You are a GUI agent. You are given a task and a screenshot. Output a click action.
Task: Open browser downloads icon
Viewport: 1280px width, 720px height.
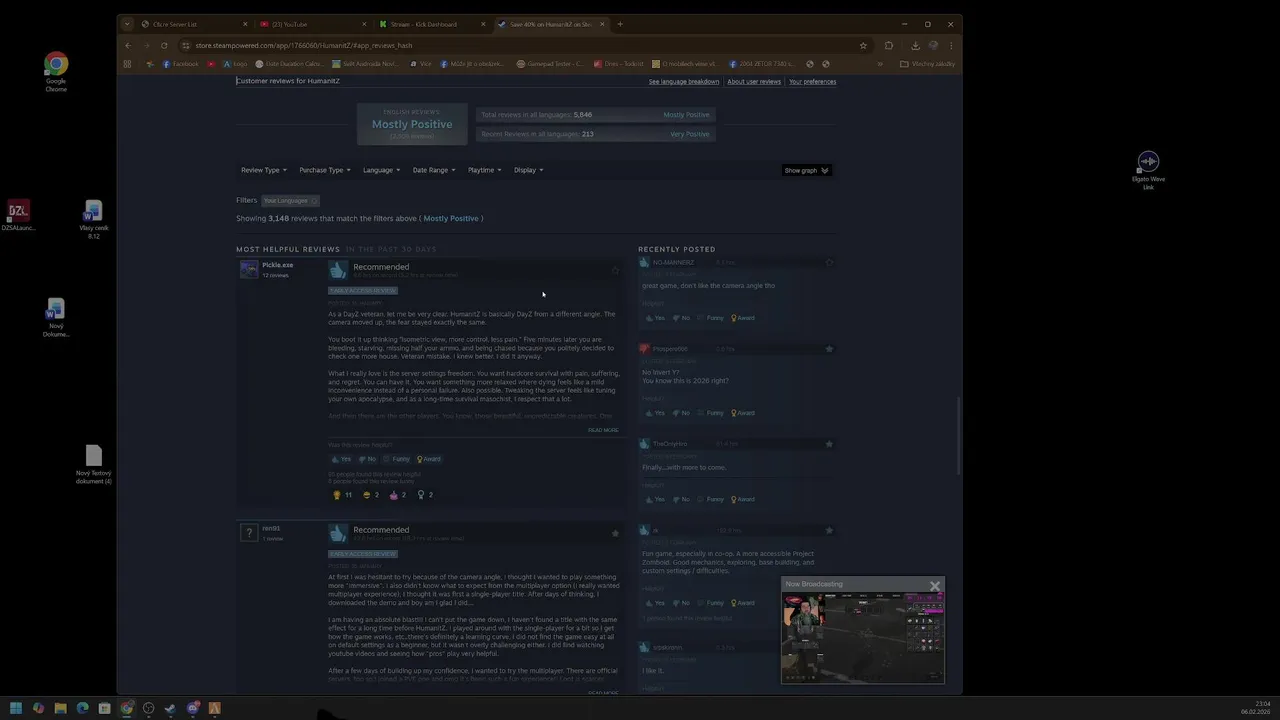click(915, 45)
